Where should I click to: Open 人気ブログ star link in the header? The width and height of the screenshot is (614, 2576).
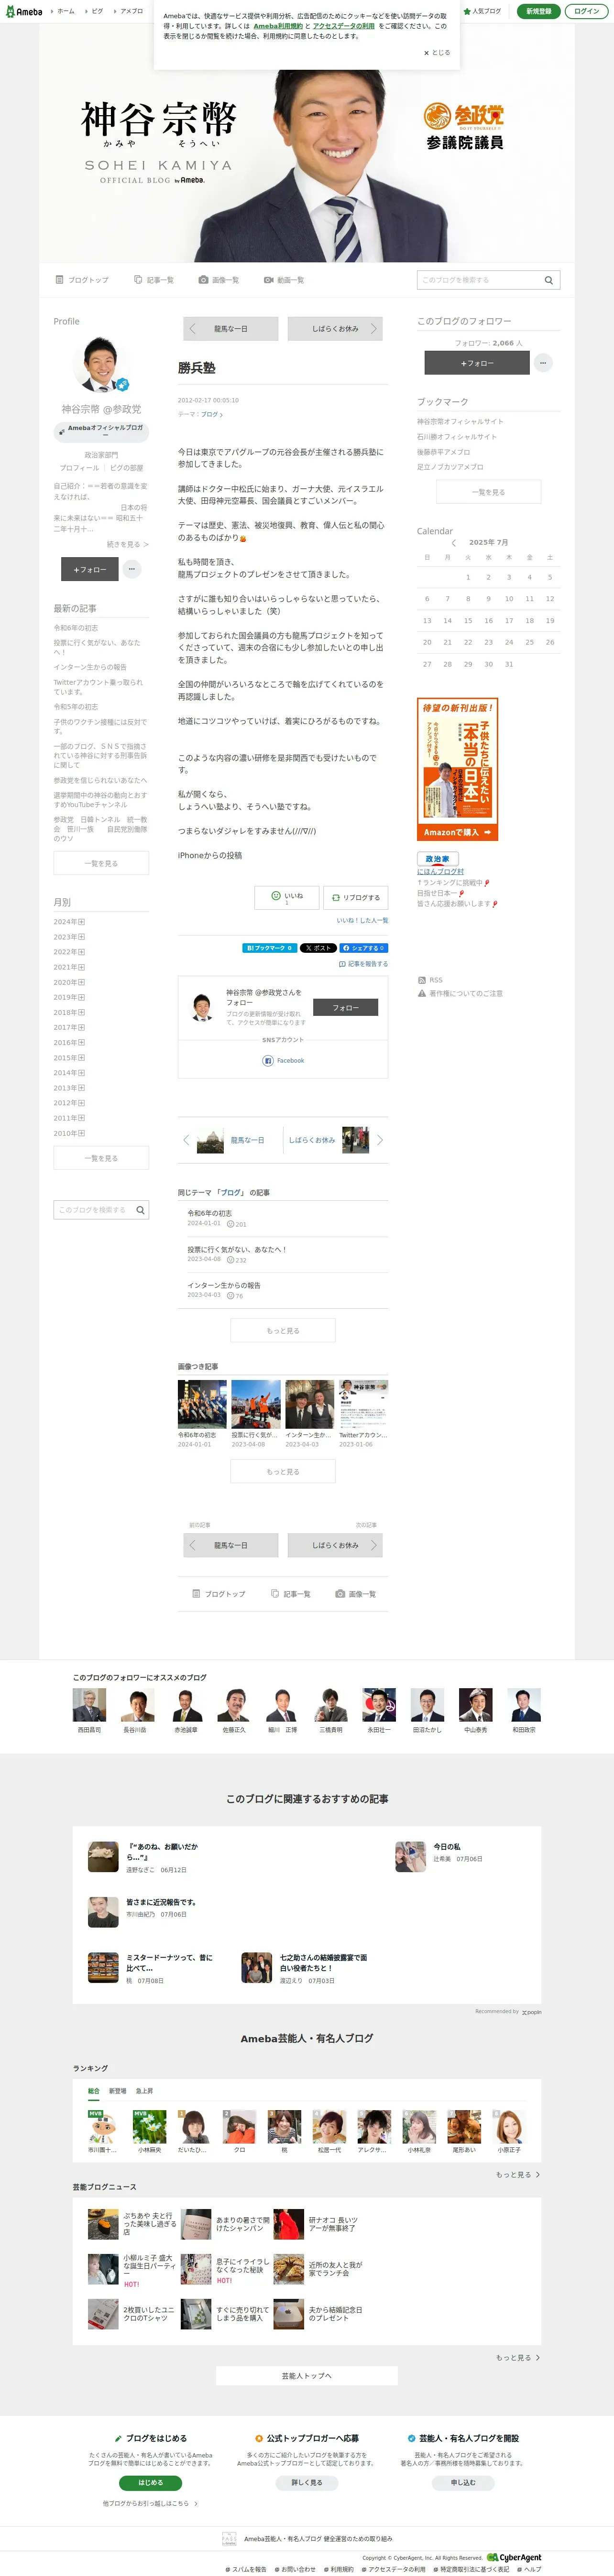tap(481, 11)
